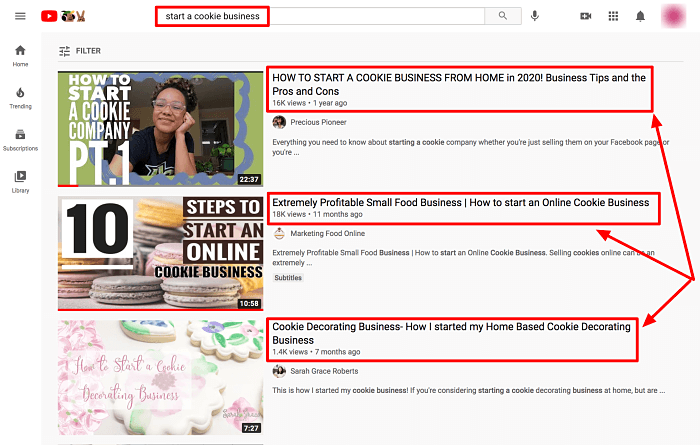Open thumbnail '10 Steps to Start an Online Cookie Business'
The height and width of the screenshot is (445, 700).
(x=160, y=253)
